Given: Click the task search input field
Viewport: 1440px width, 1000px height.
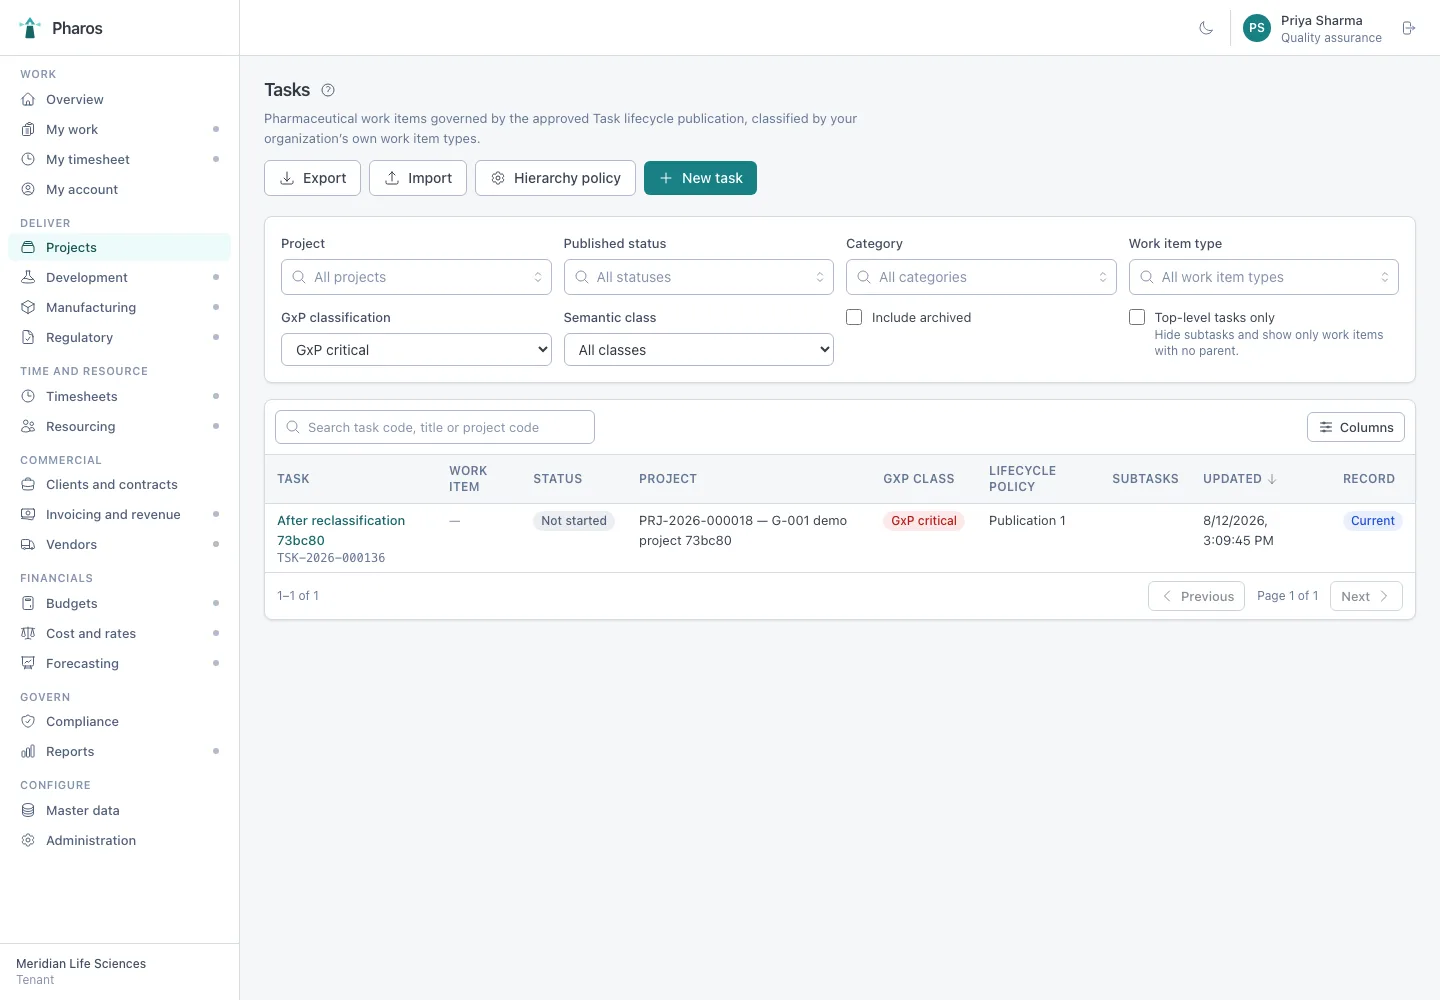Looking at the screenshot, I should (x=435, y=427).
